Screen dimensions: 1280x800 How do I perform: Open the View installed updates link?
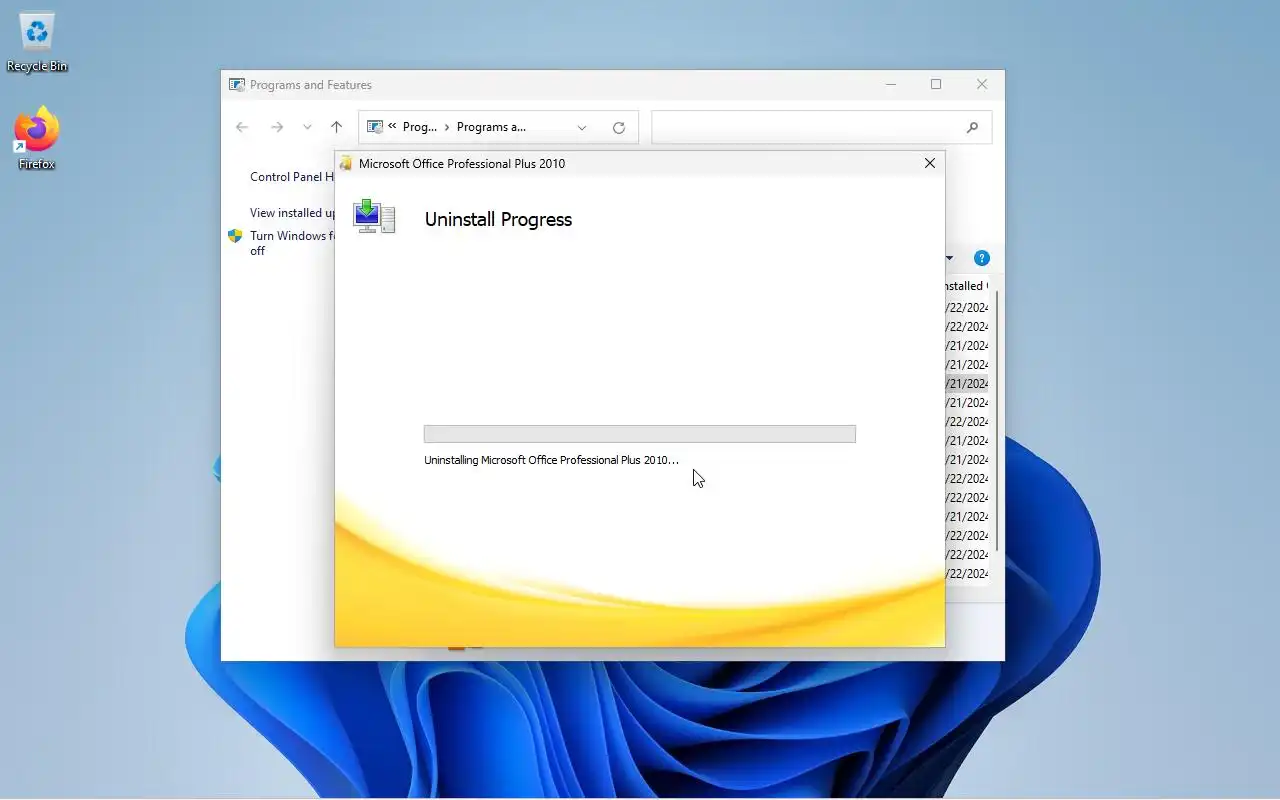(292, 213)
